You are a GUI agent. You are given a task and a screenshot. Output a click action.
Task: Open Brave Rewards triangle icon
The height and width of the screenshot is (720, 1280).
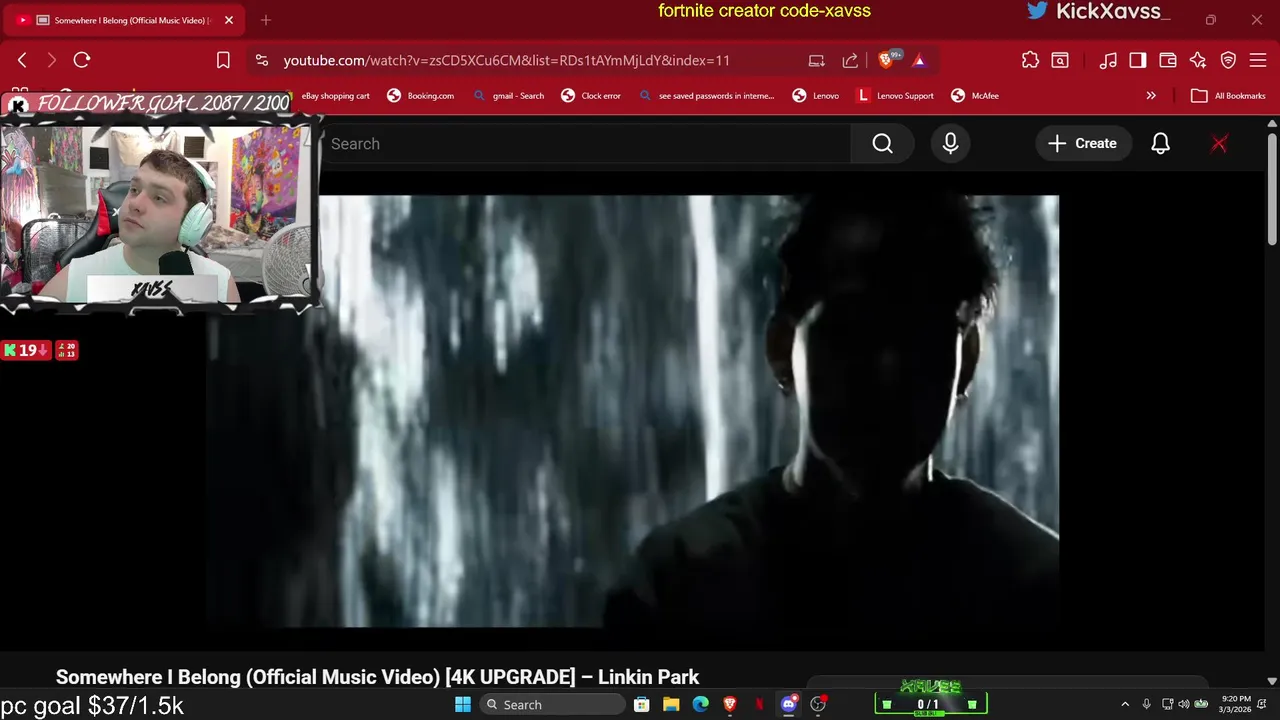pos(919,60)
